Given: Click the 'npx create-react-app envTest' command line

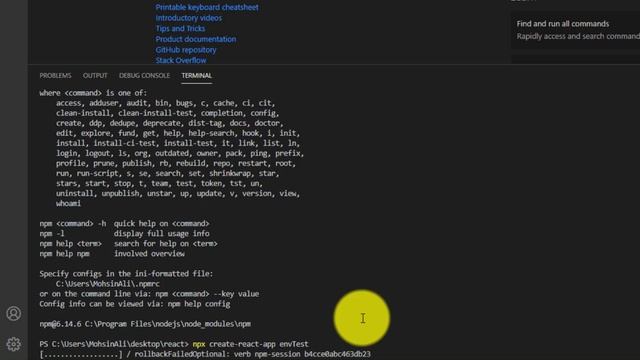Looking at the screenshot, I should (x=251, y=344).
